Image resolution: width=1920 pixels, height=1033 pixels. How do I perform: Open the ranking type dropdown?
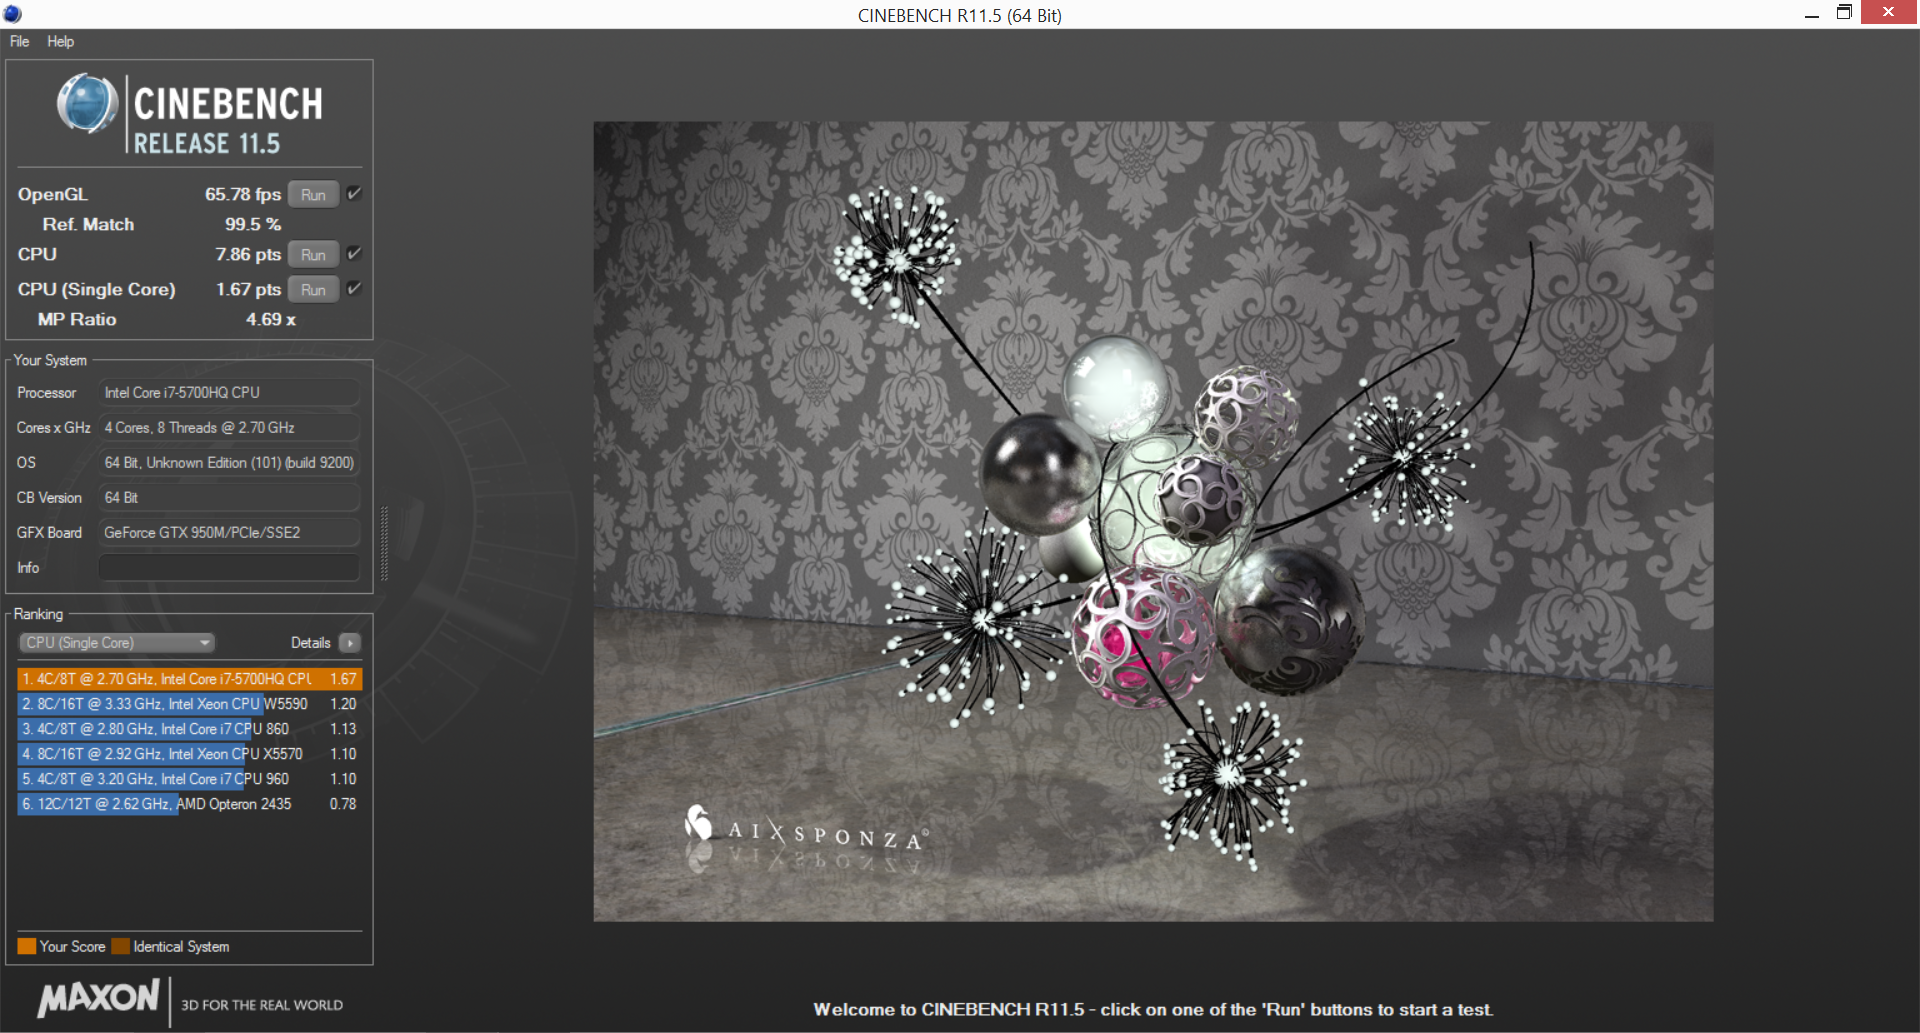[x=117, y=642]
